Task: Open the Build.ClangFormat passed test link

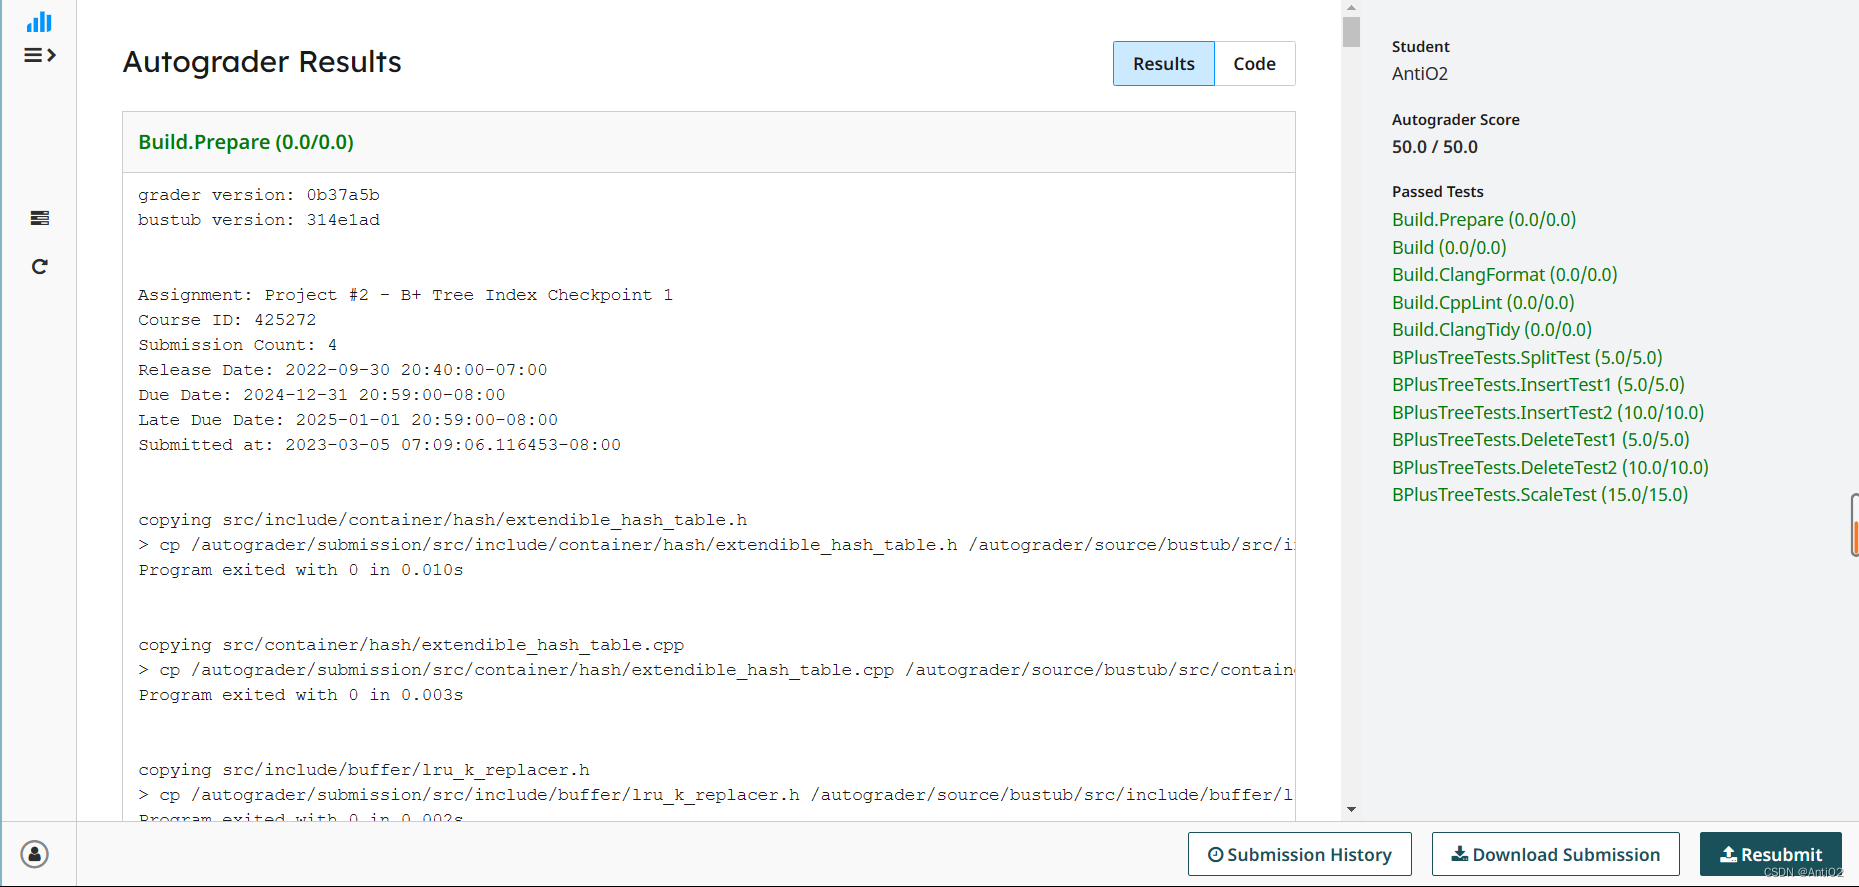Action: click(x=1504, y=274)
